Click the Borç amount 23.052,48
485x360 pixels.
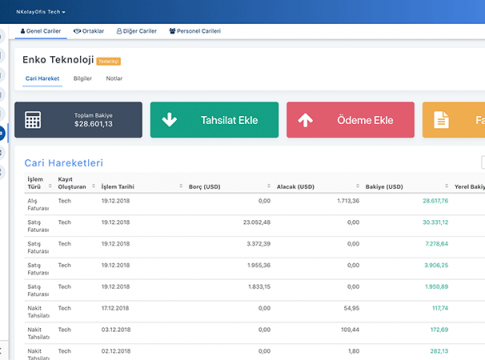point(257,222)
